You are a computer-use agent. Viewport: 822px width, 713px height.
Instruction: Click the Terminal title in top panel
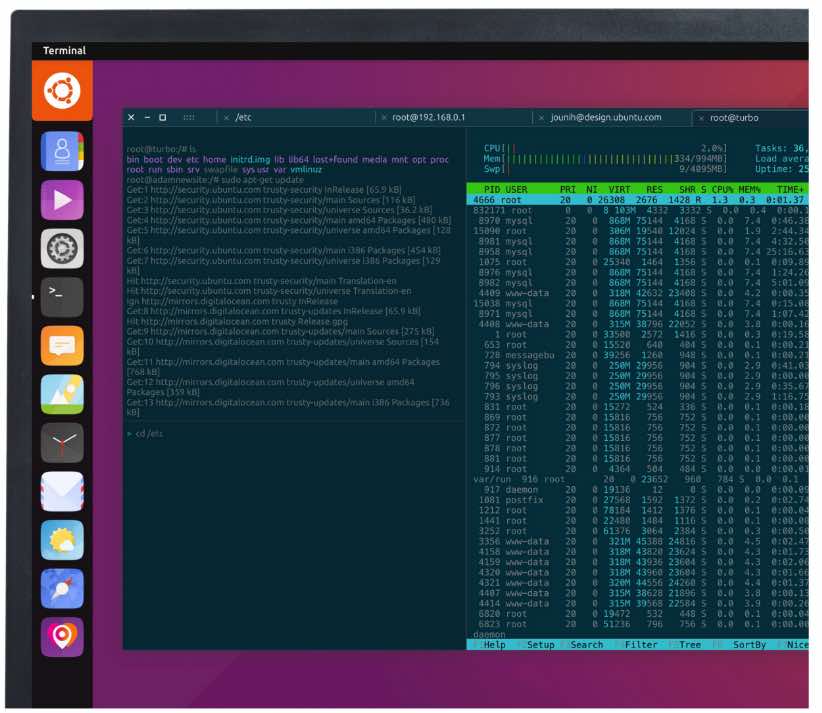point(64,50)
